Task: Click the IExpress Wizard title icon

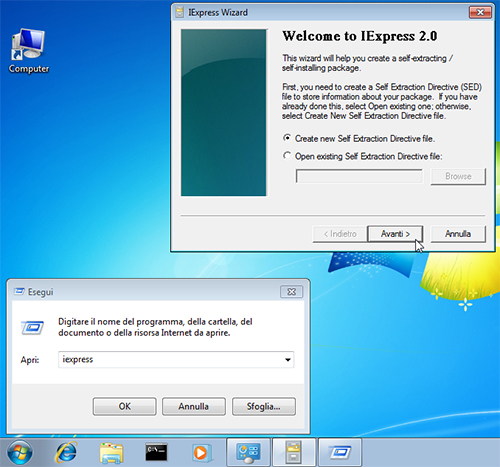Action: click(180, 12)
